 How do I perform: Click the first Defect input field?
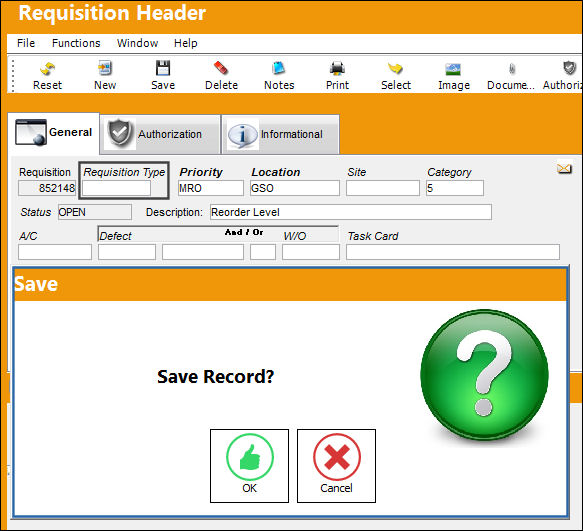127,252
